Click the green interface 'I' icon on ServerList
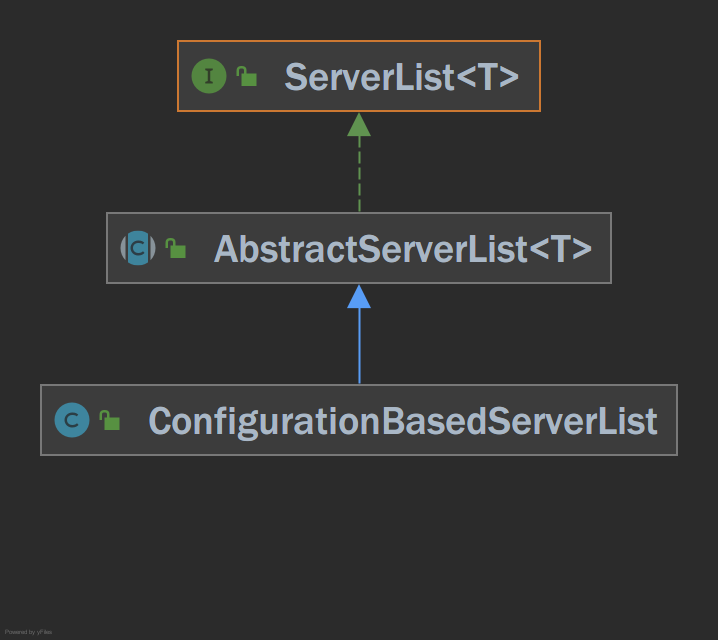This screenshot has width=718, height=640. tap(209, 76)
